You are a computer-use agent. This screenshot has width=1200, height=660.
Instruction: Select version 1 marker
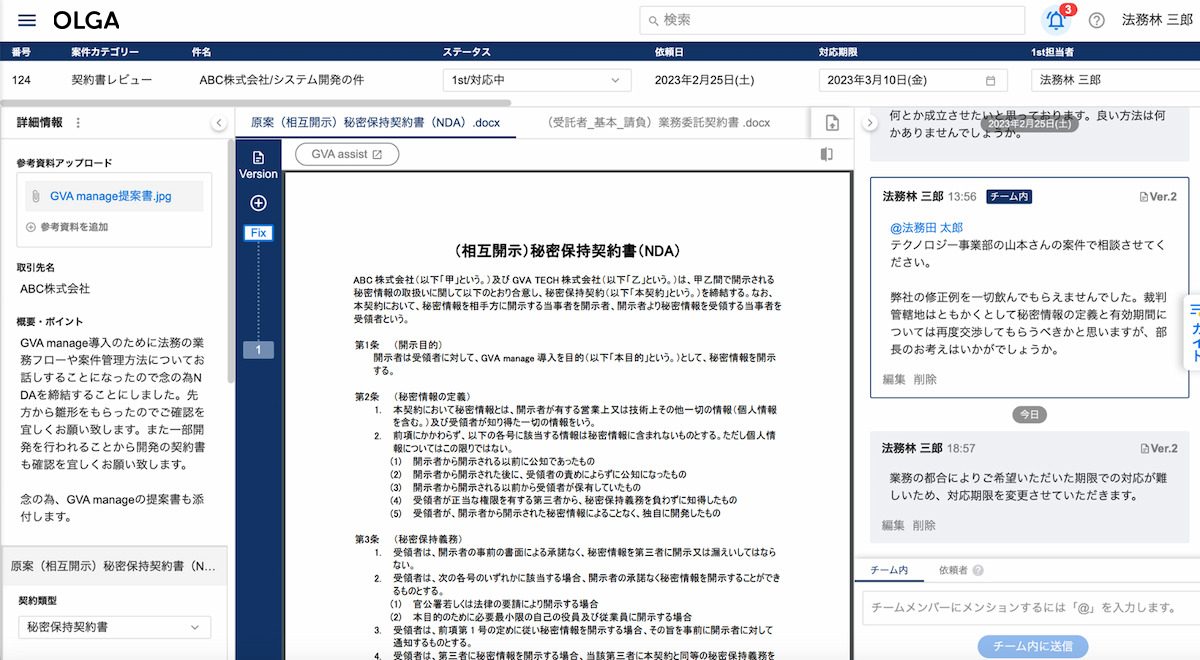[x=258, y=350]
